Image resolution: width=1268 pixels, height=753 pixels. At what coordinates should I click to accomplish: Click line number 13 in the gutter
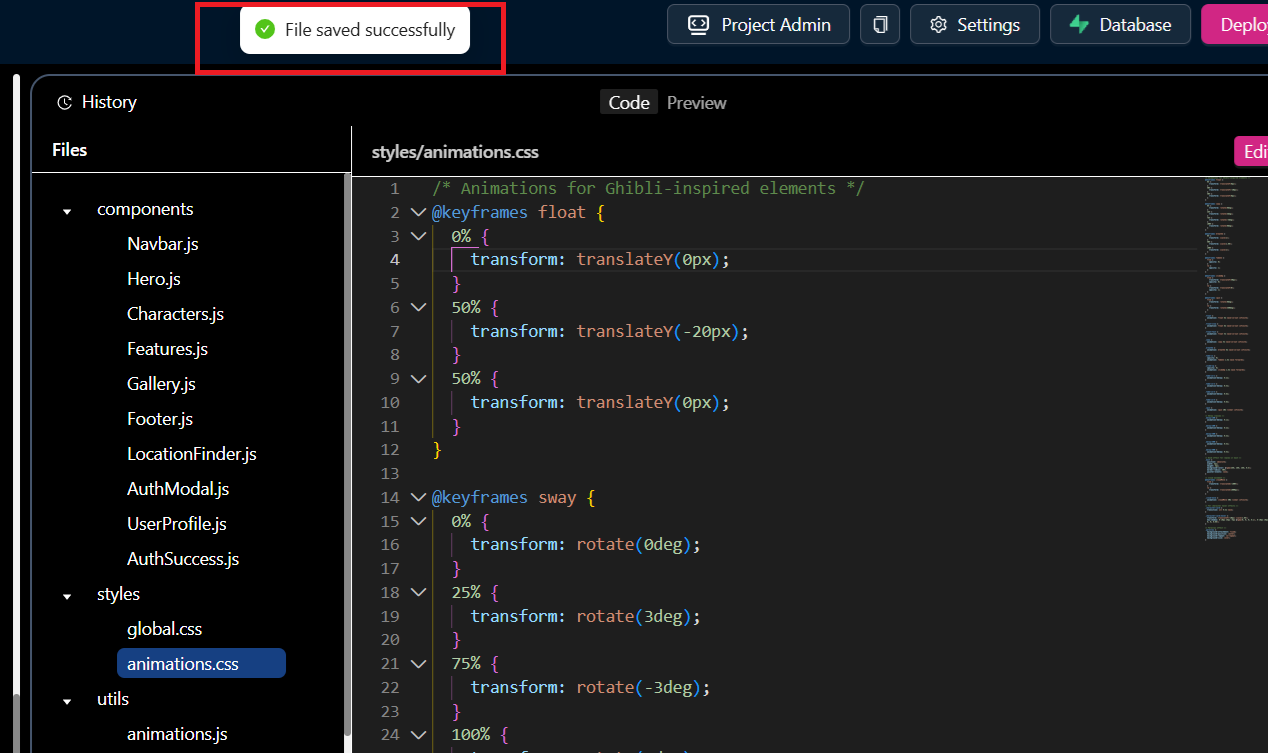pos(390,473)
